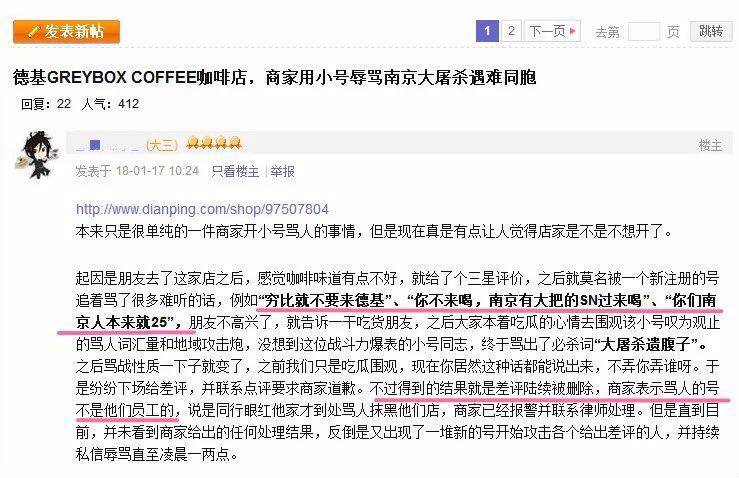Click the 大三 user level label
The width and height of the screenshot is (739, 478).
(x=162, y=145)
